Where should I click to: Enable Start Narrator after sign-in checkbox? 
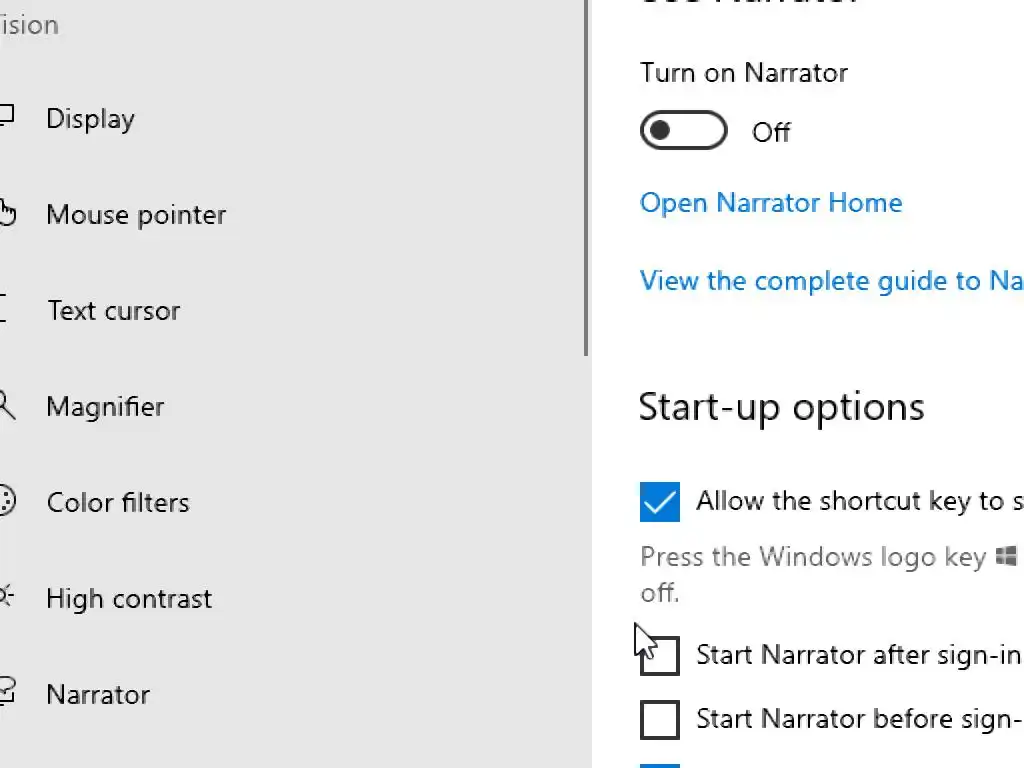pyautogui.click(x=660, y=655)
